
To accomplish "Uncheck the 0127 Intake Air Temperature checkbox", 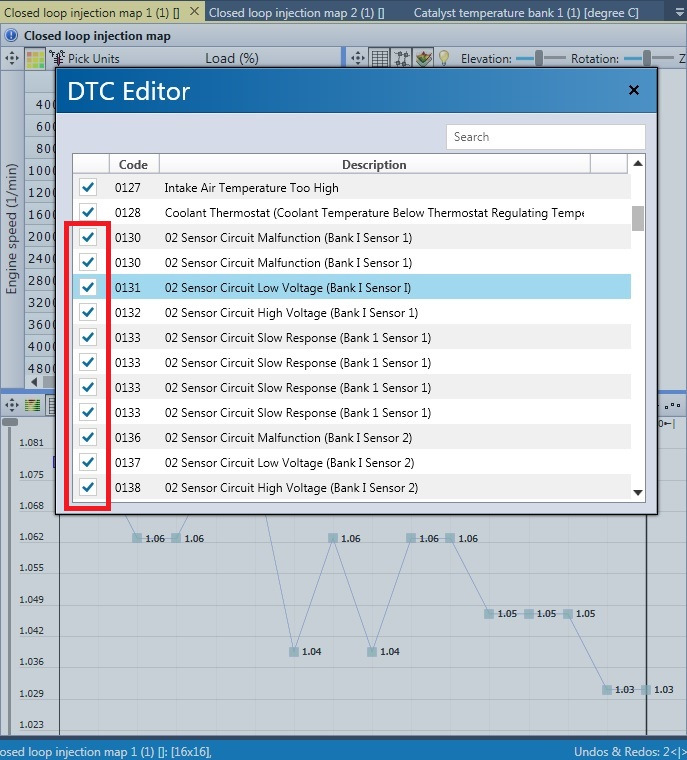I will 88,187.
